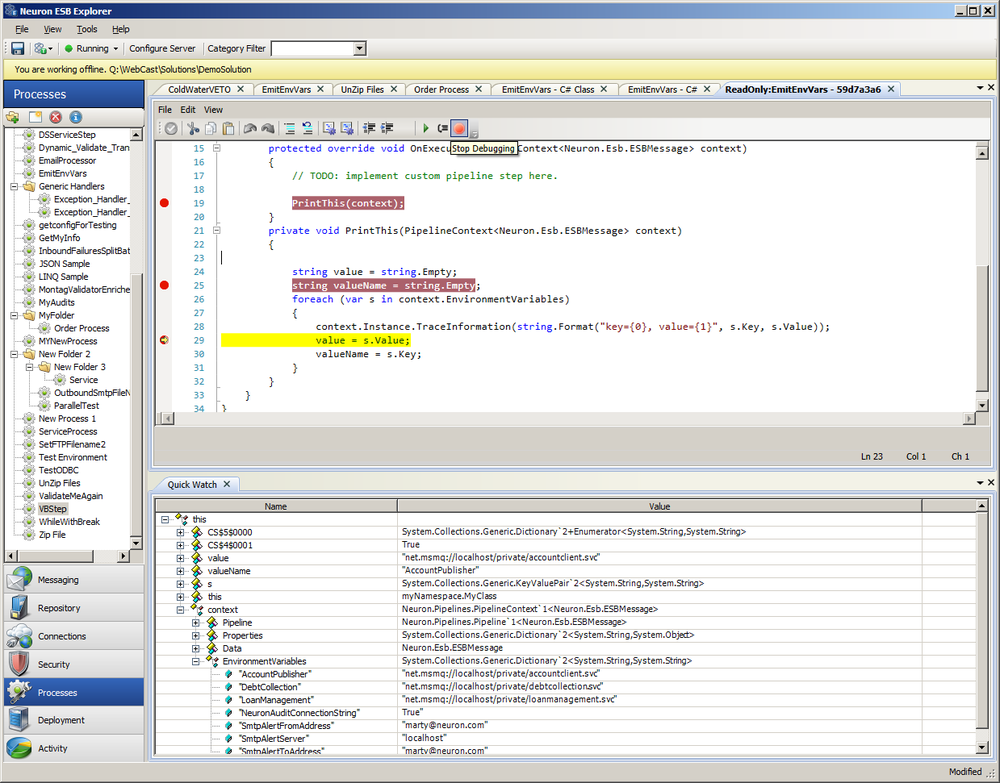1000x783 pixels.
Task: Click the Redo arrow icon in editor toolbar
Action: click(x=268, y=128)
